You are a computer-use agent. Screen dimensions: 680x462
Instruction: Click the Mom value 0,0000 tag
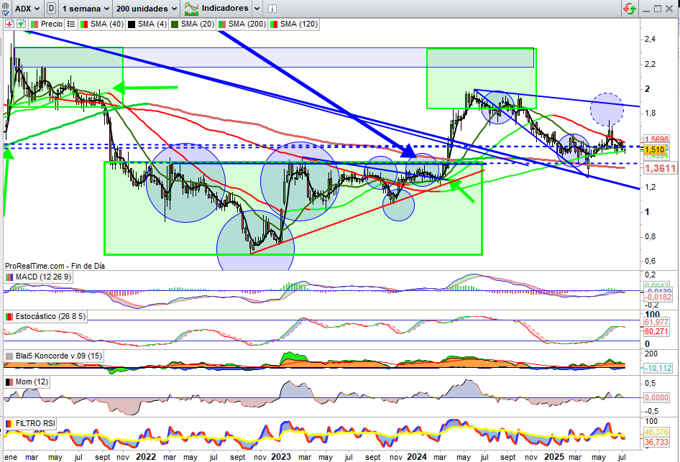coord(658,397)
